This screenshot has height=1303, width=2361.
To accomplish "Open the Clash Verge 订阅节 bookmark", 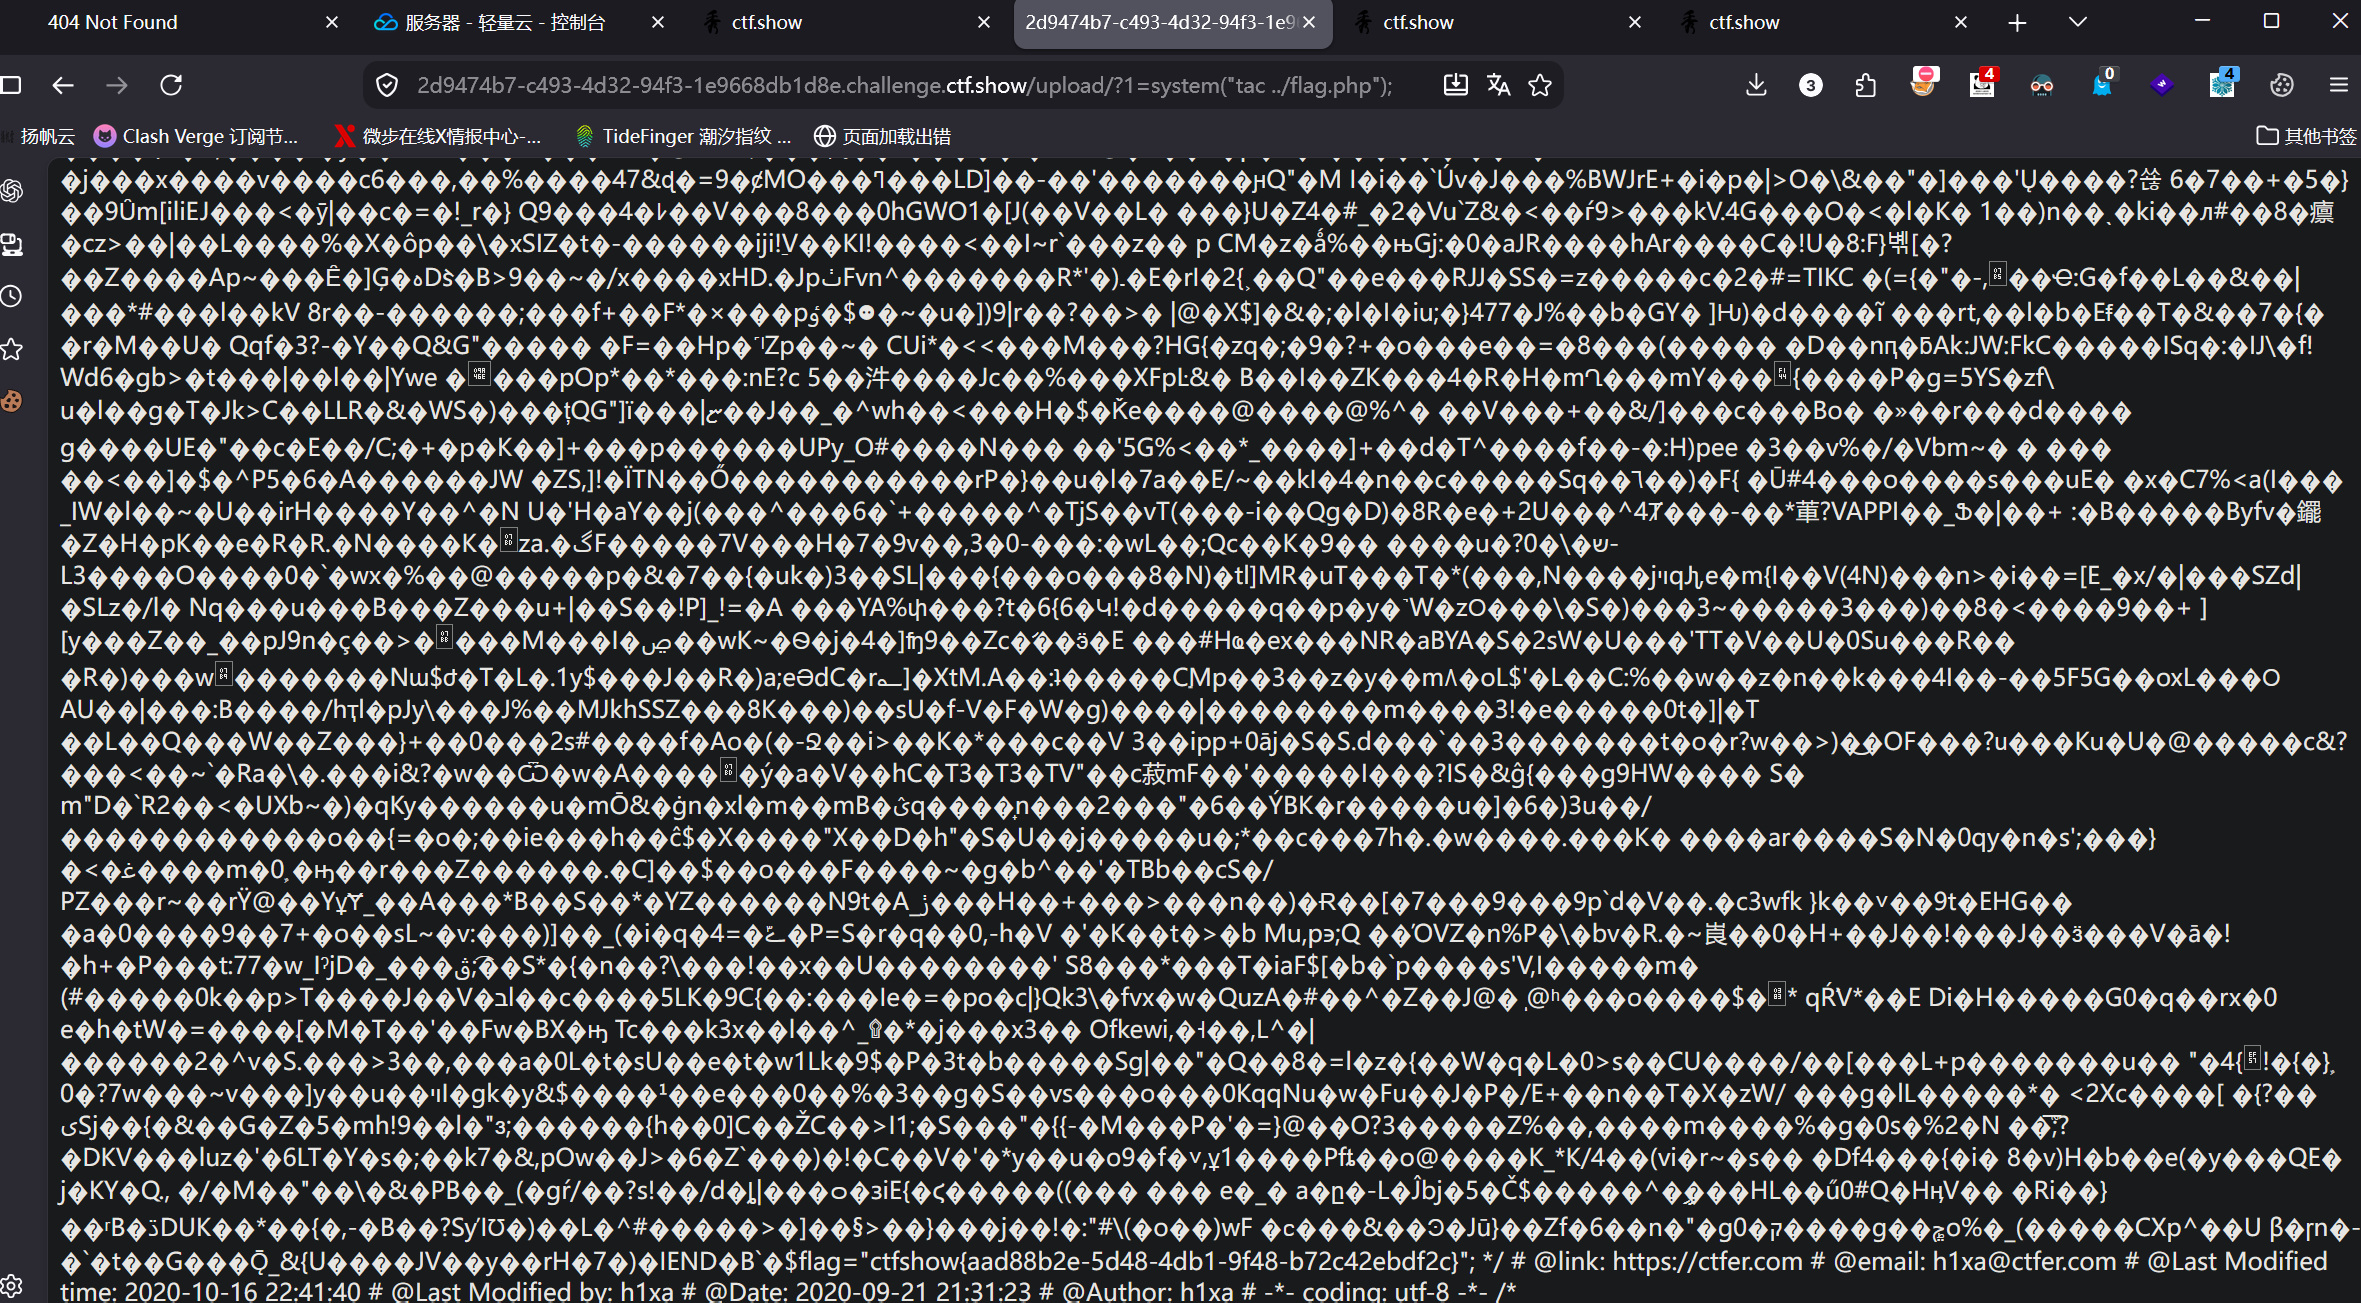I will 196,136.
